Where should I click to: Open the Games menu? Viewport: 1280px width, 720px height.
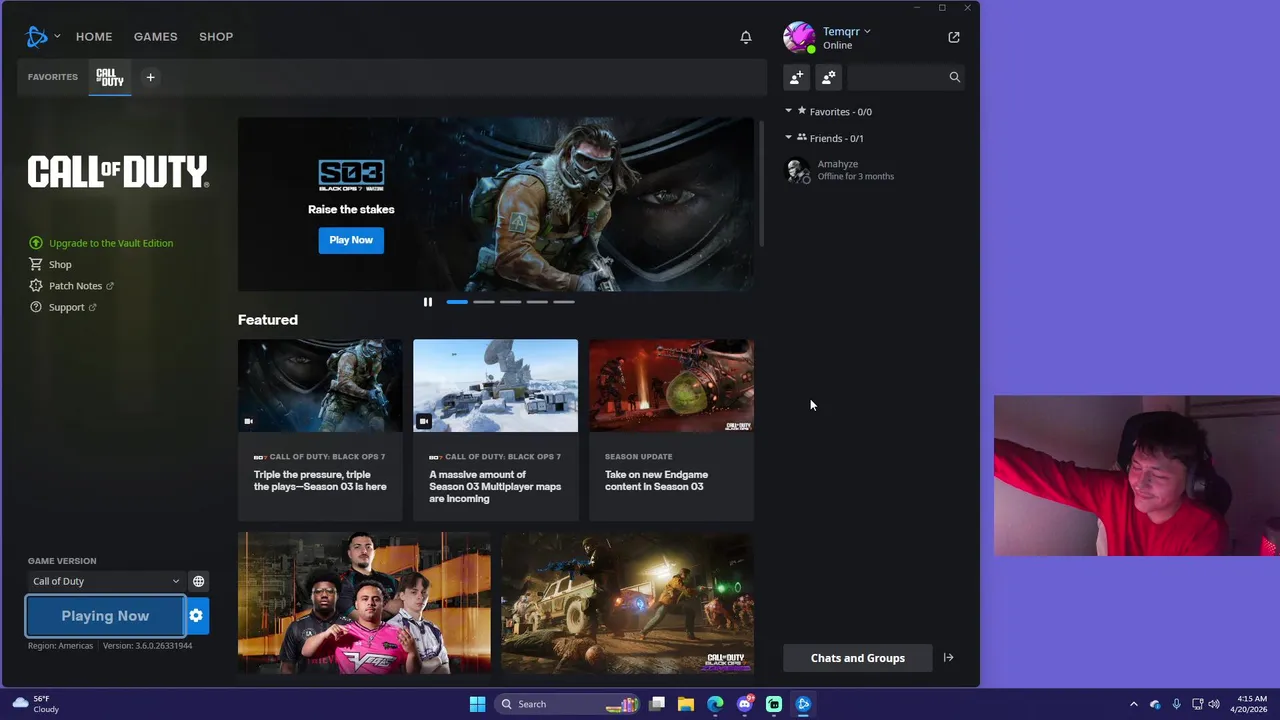[156, 37]
